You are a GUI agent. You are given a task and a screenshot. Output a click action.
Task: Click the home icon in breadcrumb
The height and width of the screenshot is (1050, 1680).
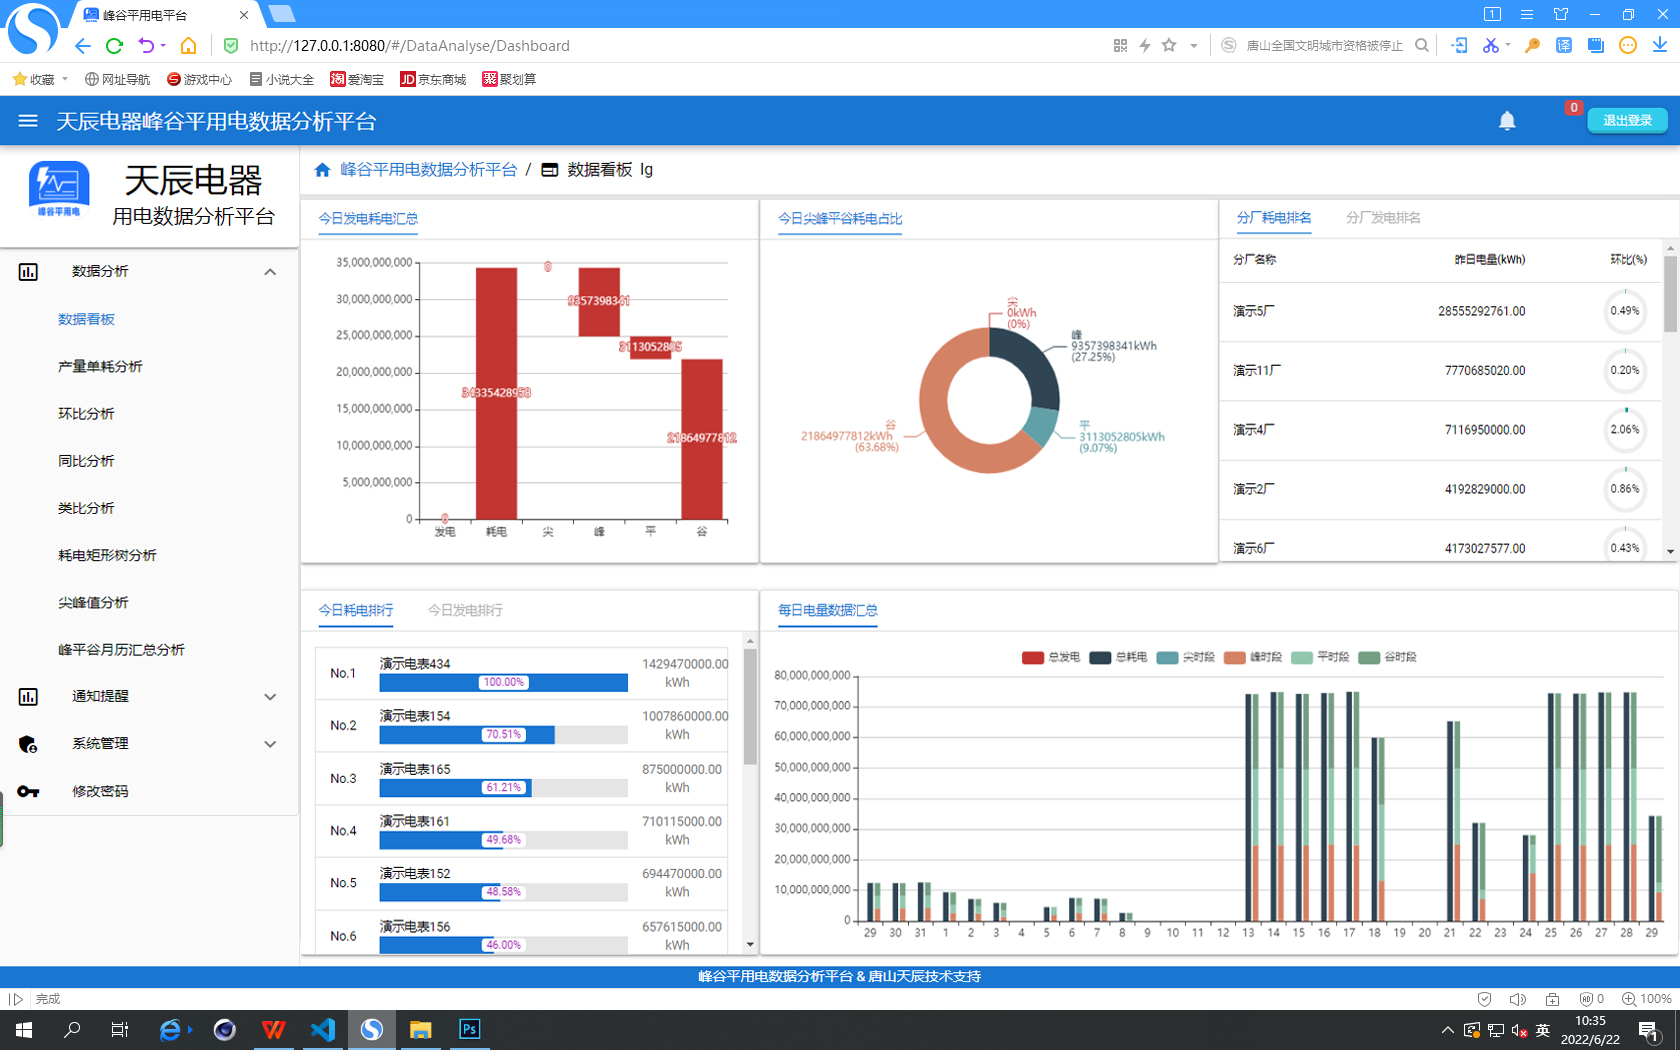pyautogui.click(x=322, y=170)
